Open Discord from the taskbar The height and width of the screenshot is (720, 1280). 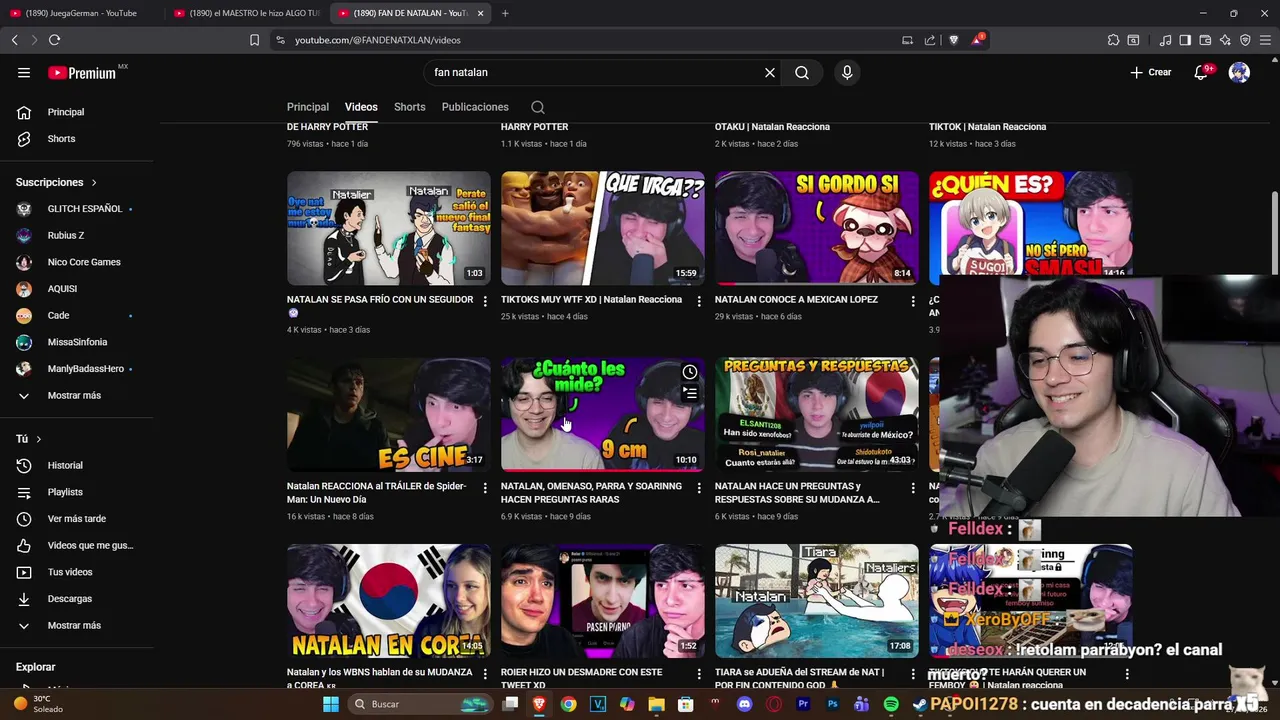[x=744, y=704]
